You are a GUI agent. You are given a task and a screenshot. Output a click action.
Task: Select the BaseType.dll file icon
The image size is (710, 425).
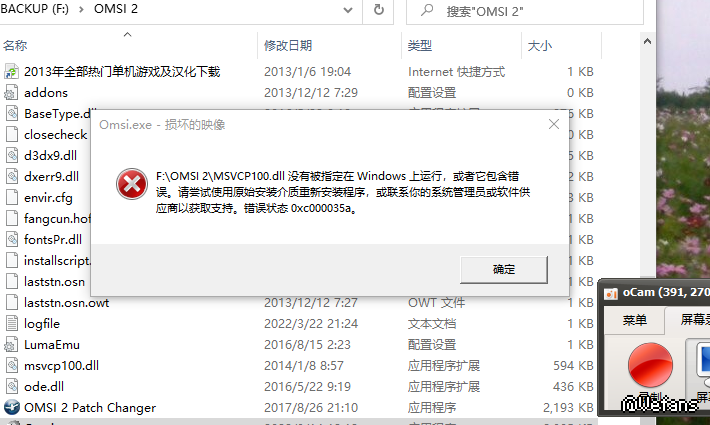[x=11, y=113]
